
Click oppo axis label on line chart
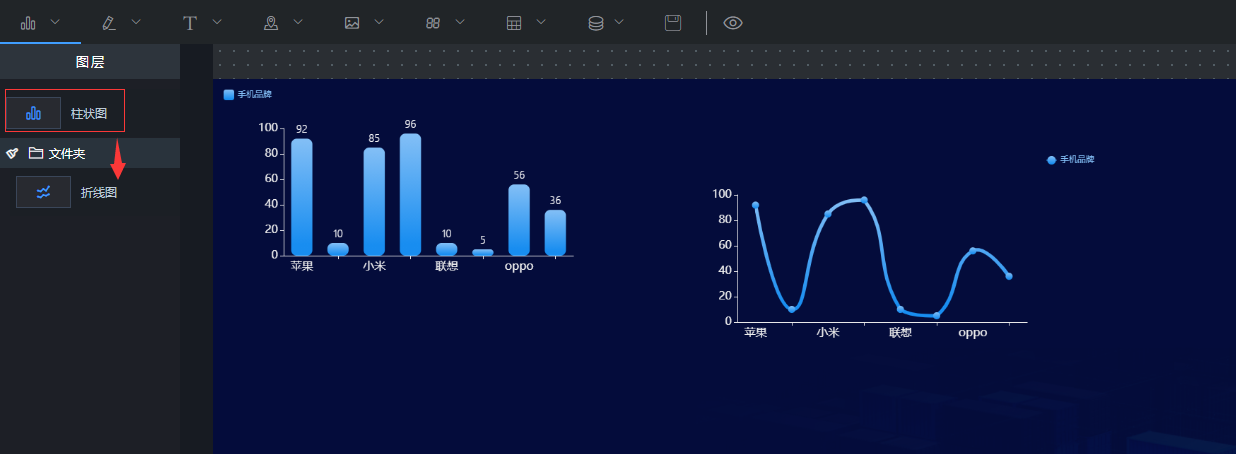(973, 332)
